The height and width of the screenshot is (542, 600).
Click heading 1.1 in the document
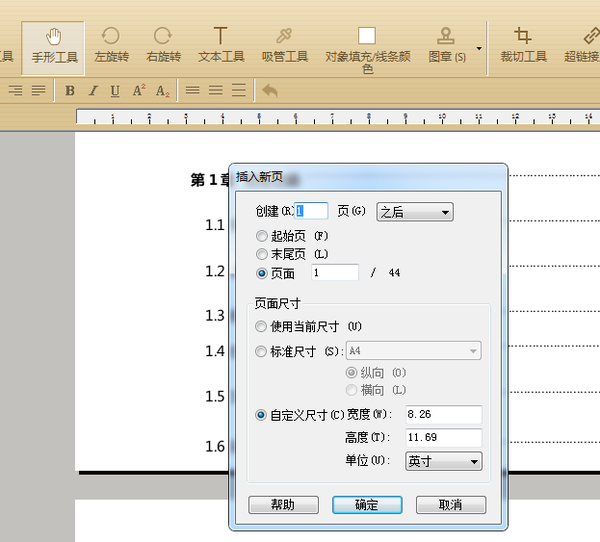coord(215,225)
